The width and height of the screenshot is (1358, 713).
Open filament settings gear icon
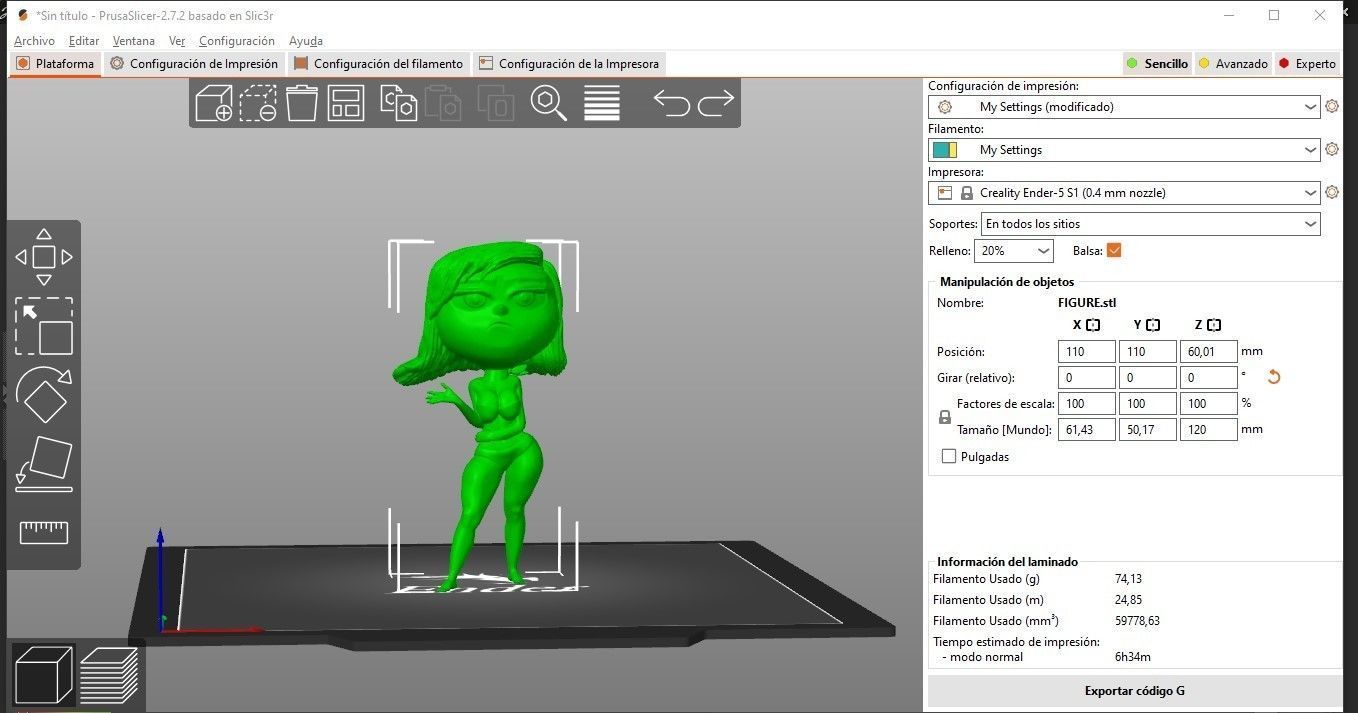(1332, 150)
